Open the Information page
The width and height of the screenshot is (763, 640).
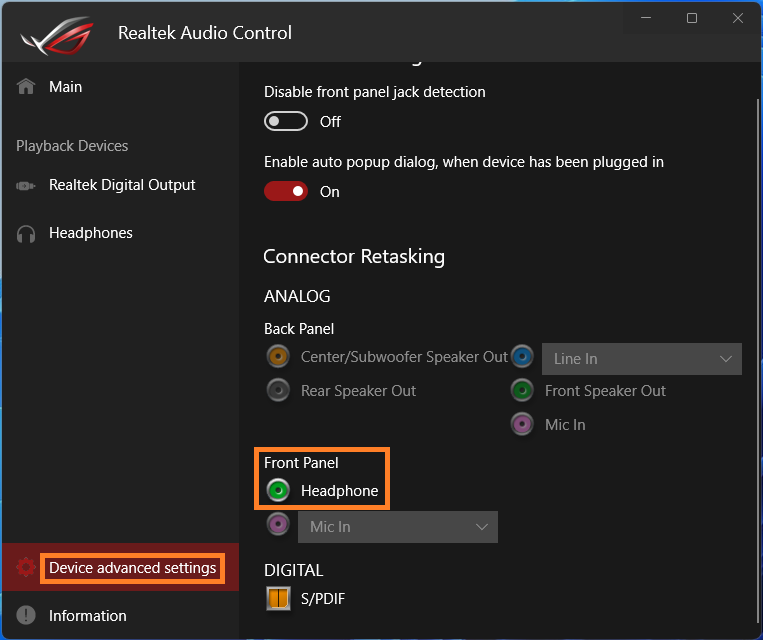pos(120,616)
